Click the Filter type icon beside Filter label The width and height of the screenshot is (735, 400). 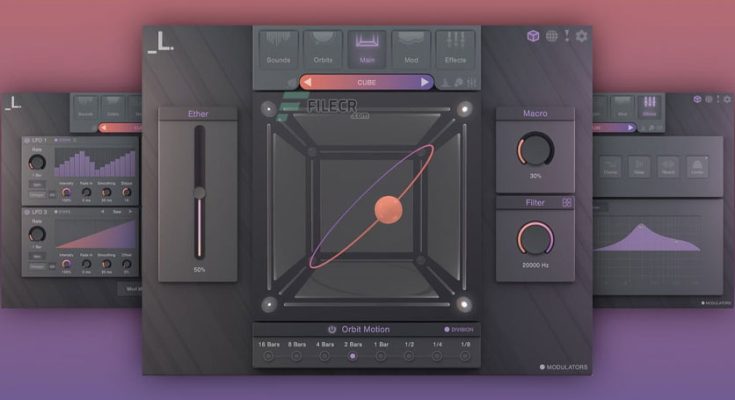coord(566,202)
